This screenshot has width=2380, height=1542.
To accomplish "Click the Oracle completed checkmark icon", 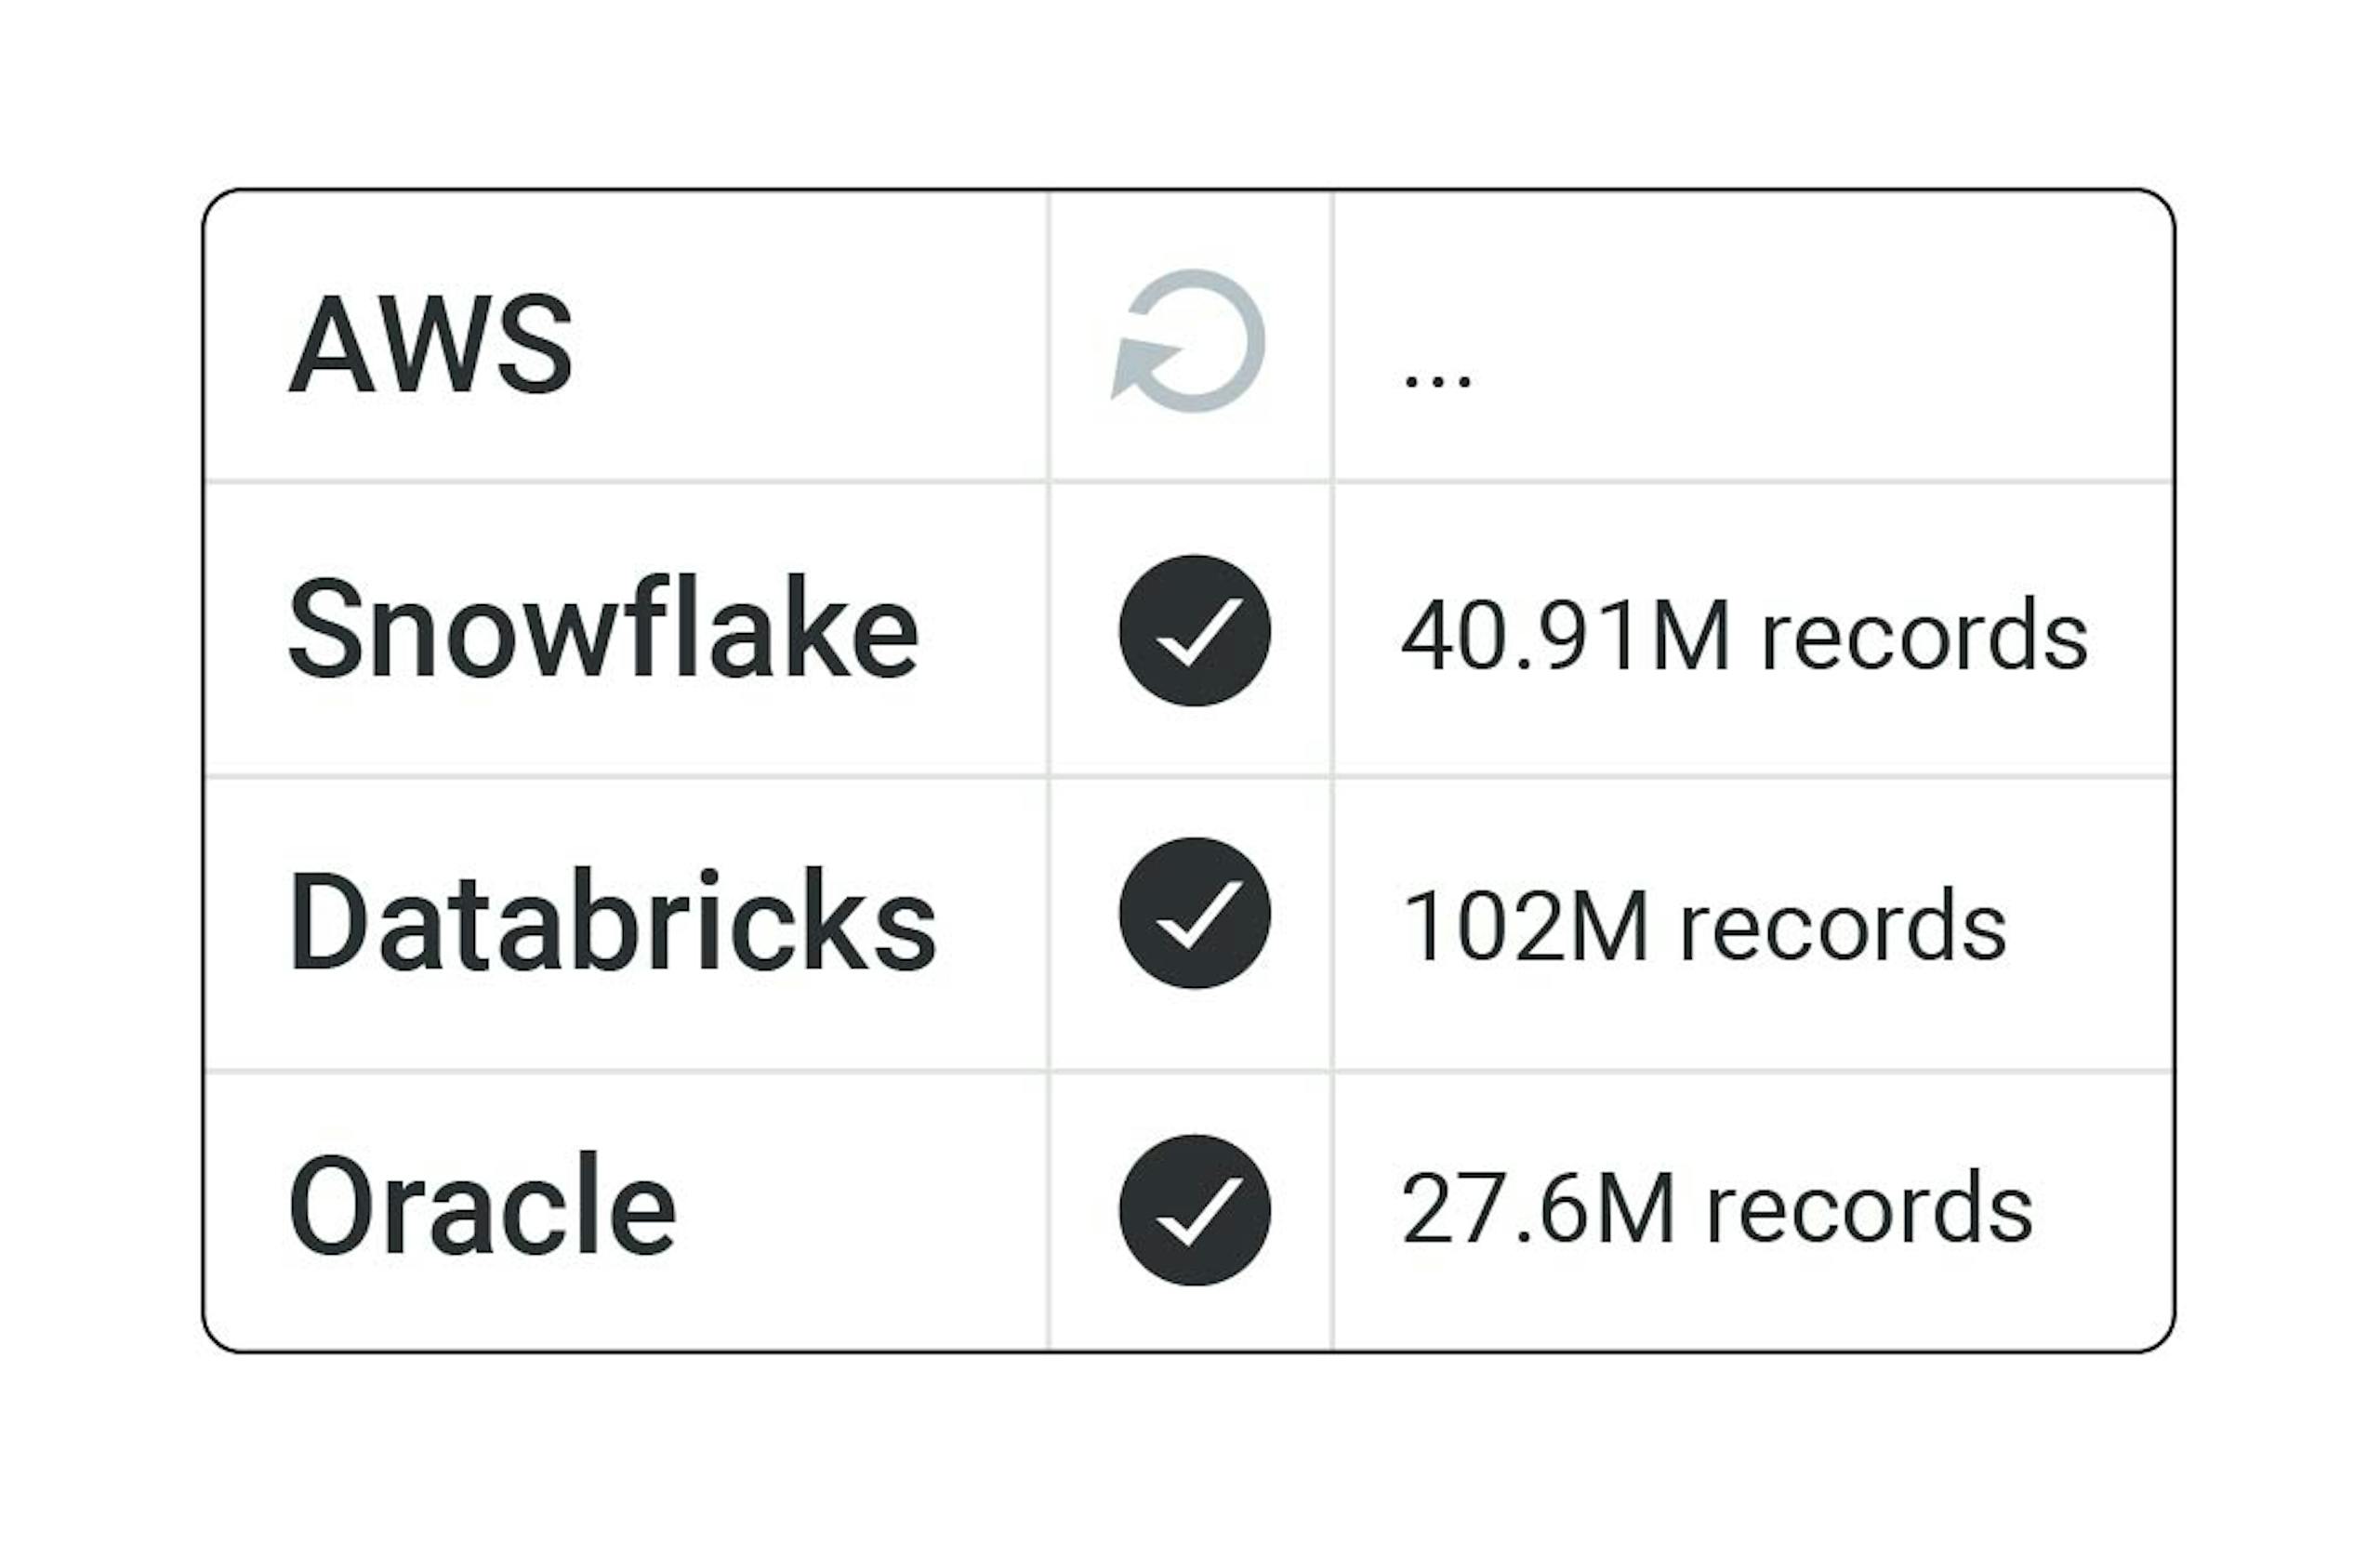I will pyautogui.click(x=1194, y=1210).
